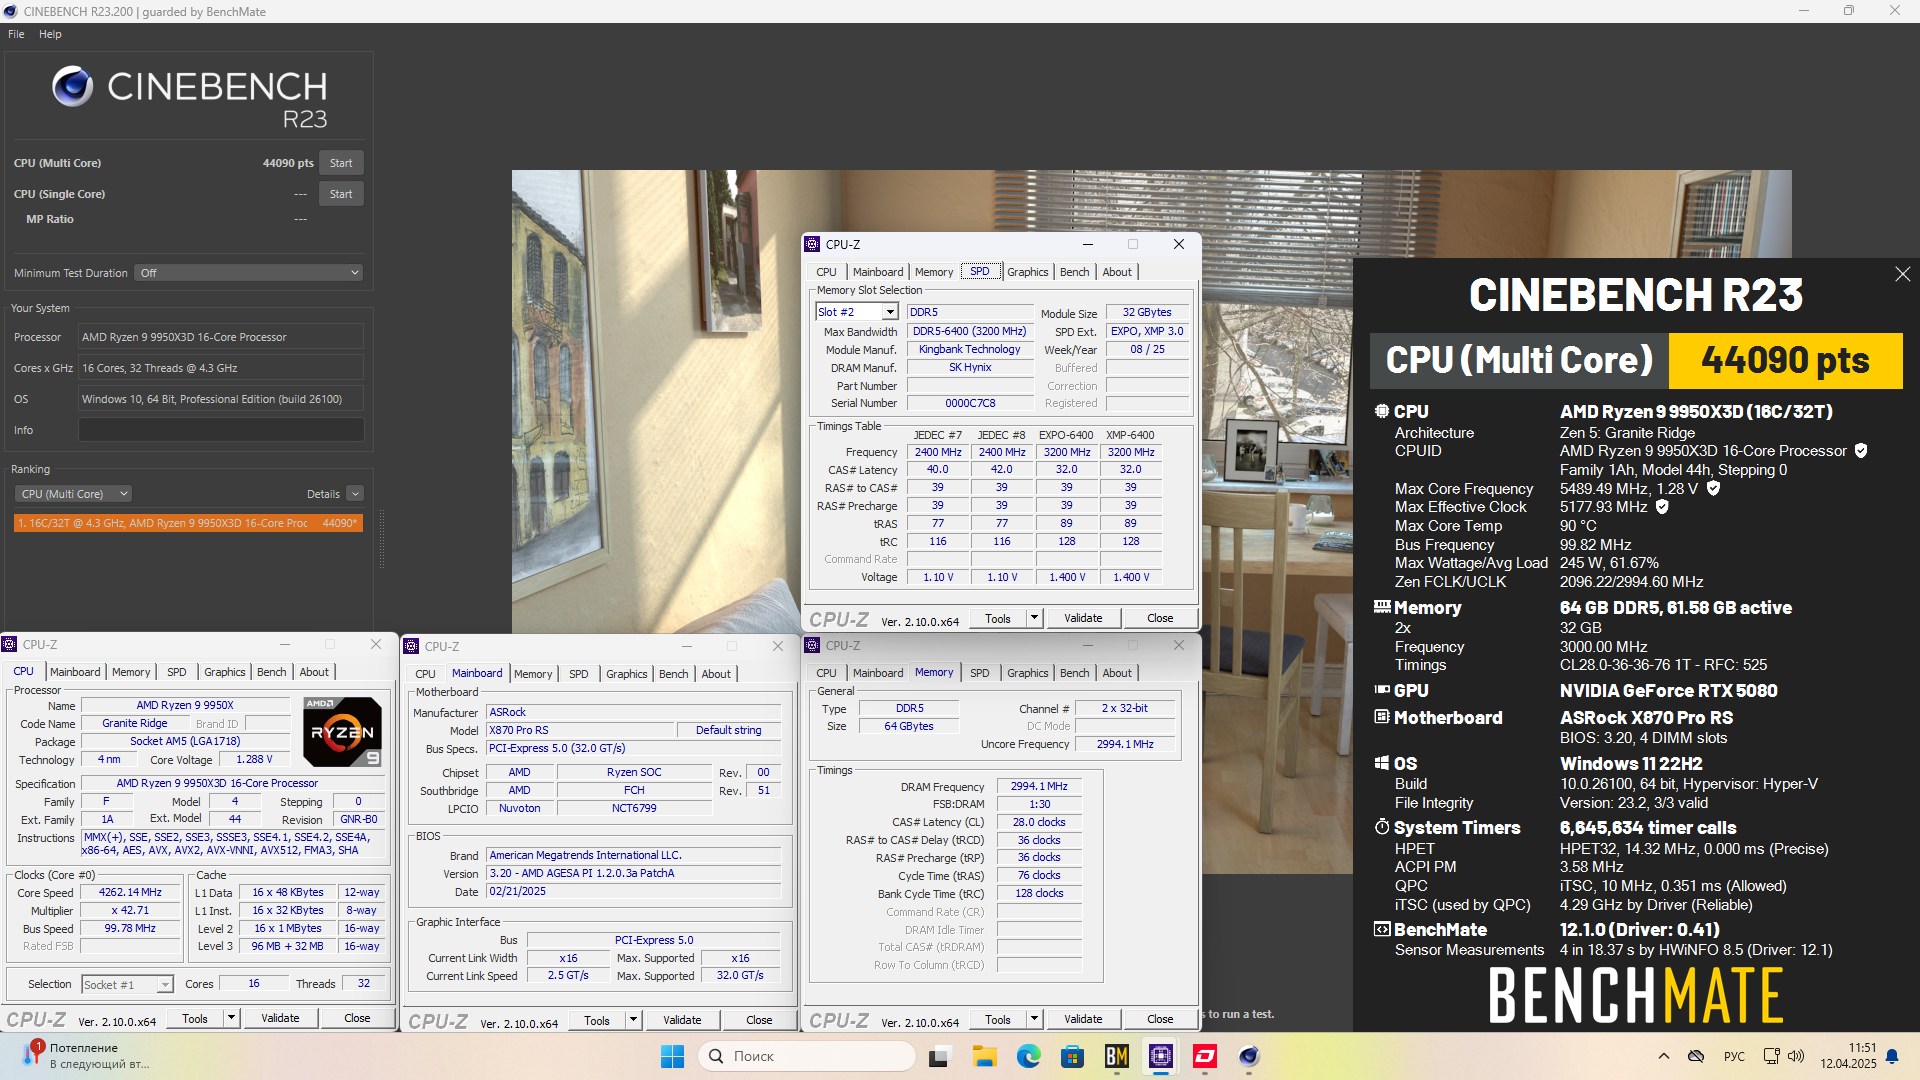Open BenchMate taskbar icon

pos(1117,1056)
